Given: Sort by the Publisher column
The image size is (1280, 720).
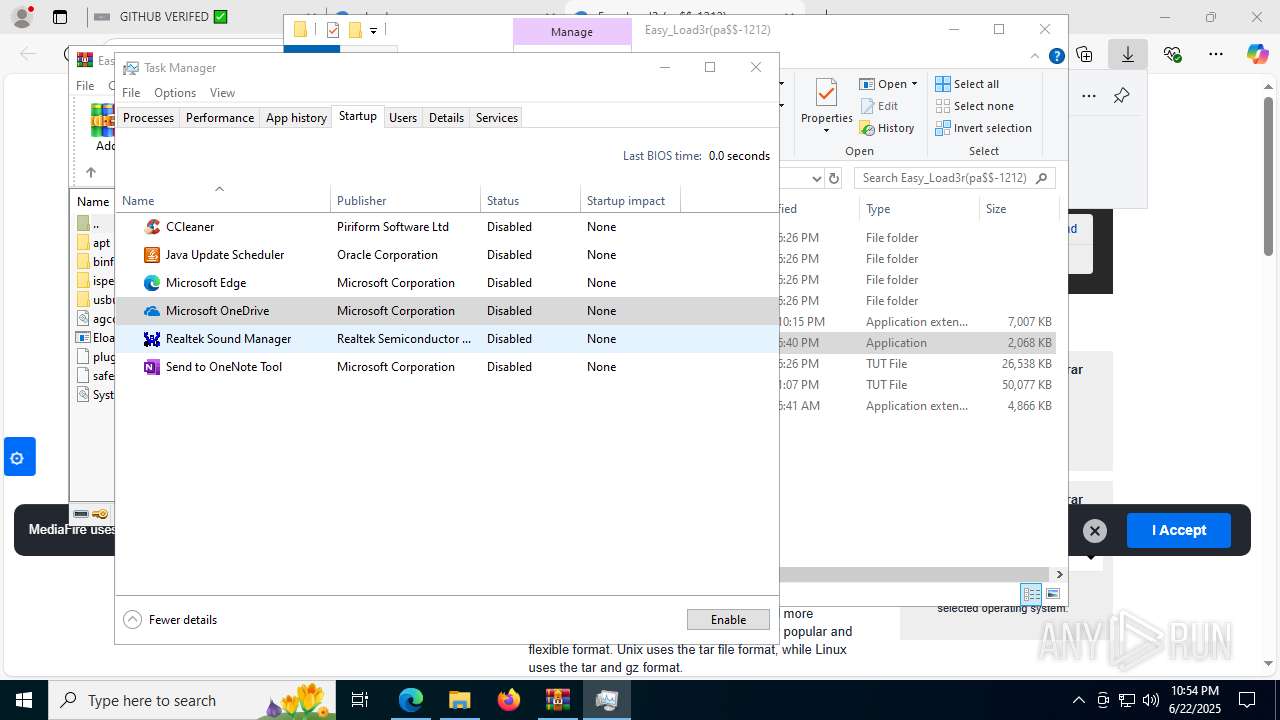Looking at the screenshot, I should (x=405, y=201).
